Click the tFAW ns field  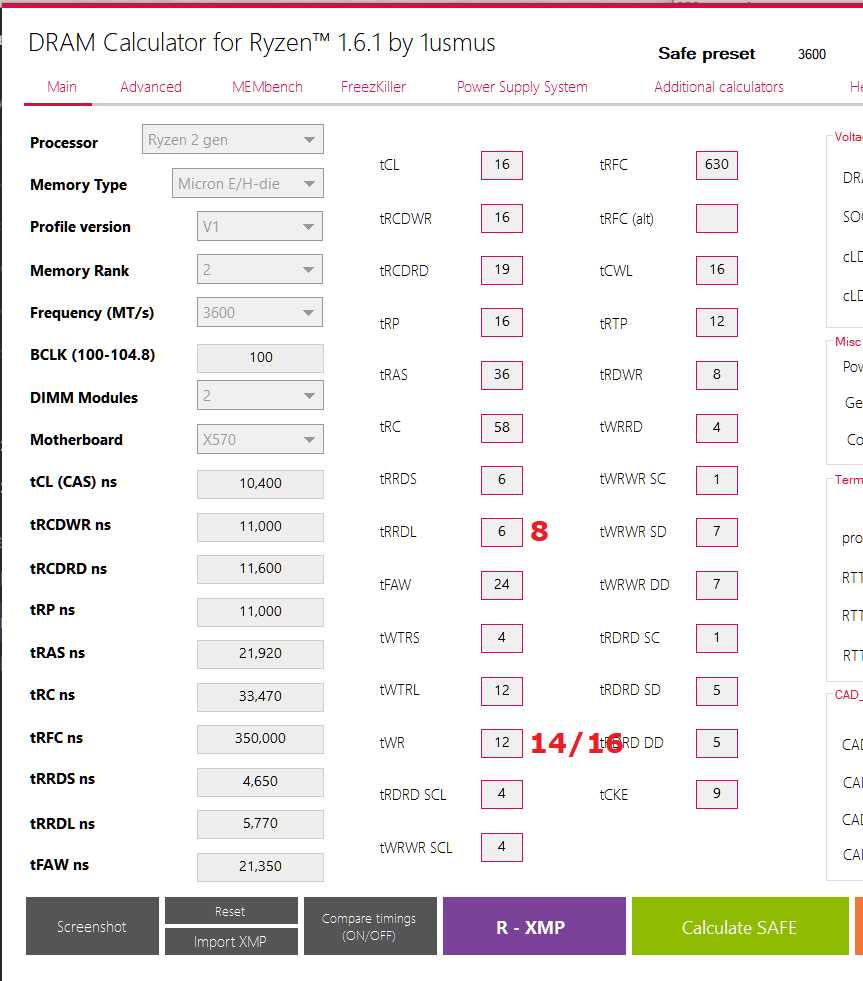pyautogui.click(x=260, y=867)
